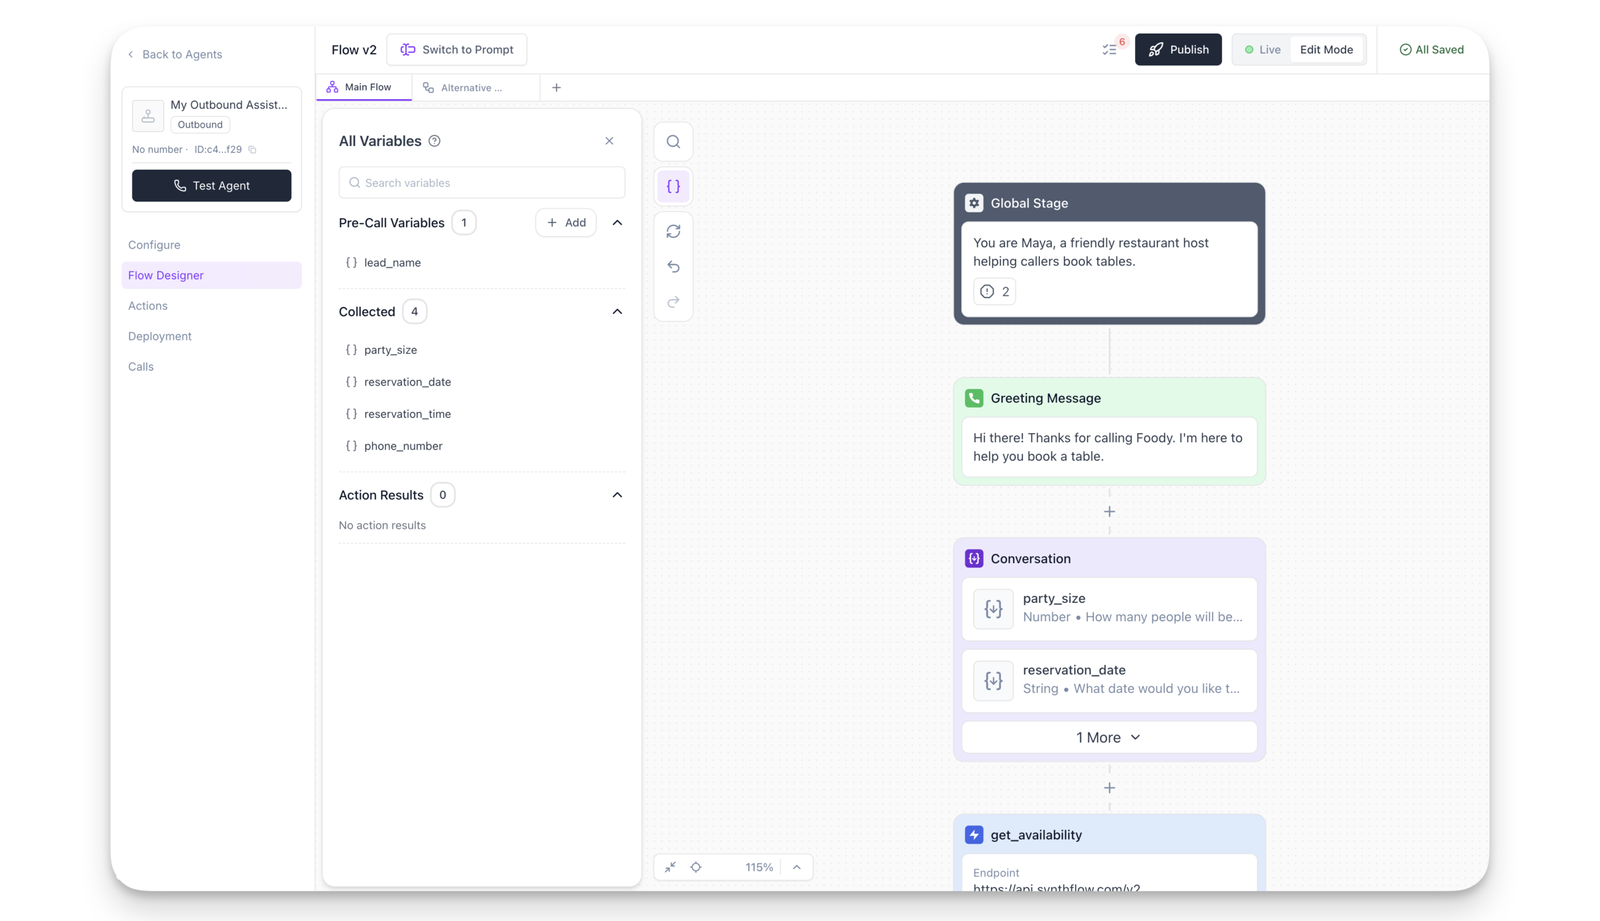Screen dimensions: 1600x921
Task: Undo the last flow change
Action: pos(673,267)
